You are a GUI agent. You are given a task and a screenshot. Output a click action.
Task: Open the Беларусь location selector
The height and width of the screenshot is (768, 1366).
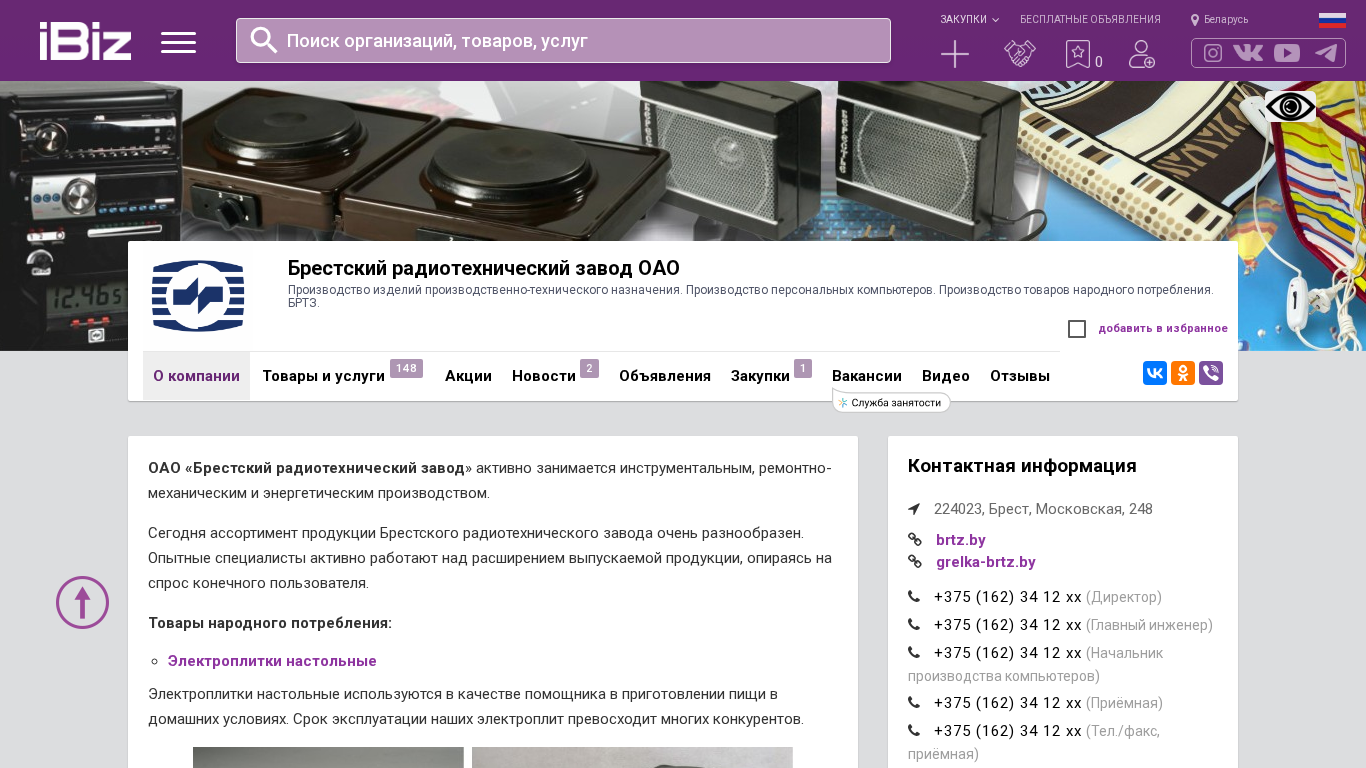click(1219, 20)
